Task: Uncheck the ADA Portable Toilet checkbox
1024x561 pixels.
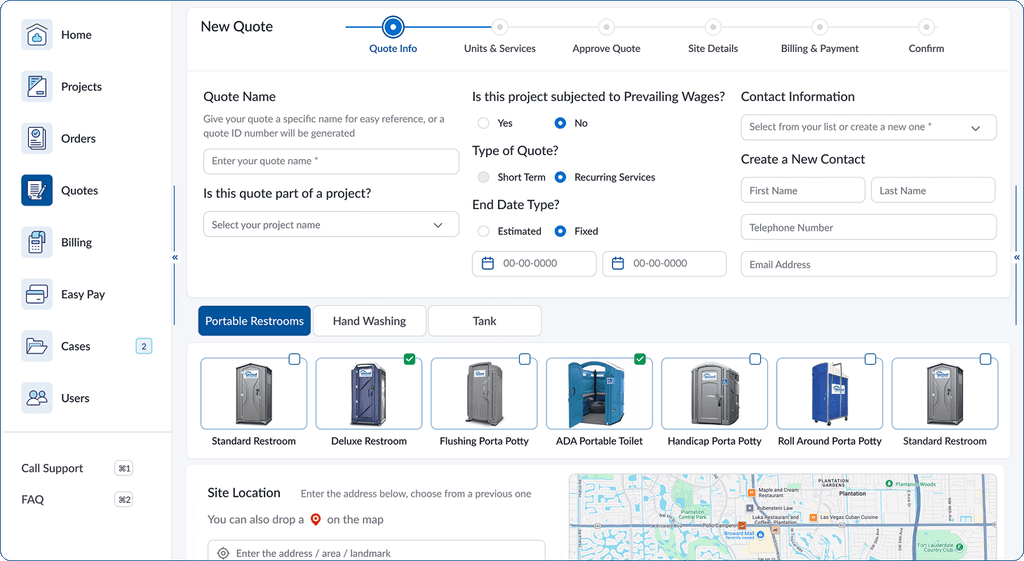Action: 640,359
